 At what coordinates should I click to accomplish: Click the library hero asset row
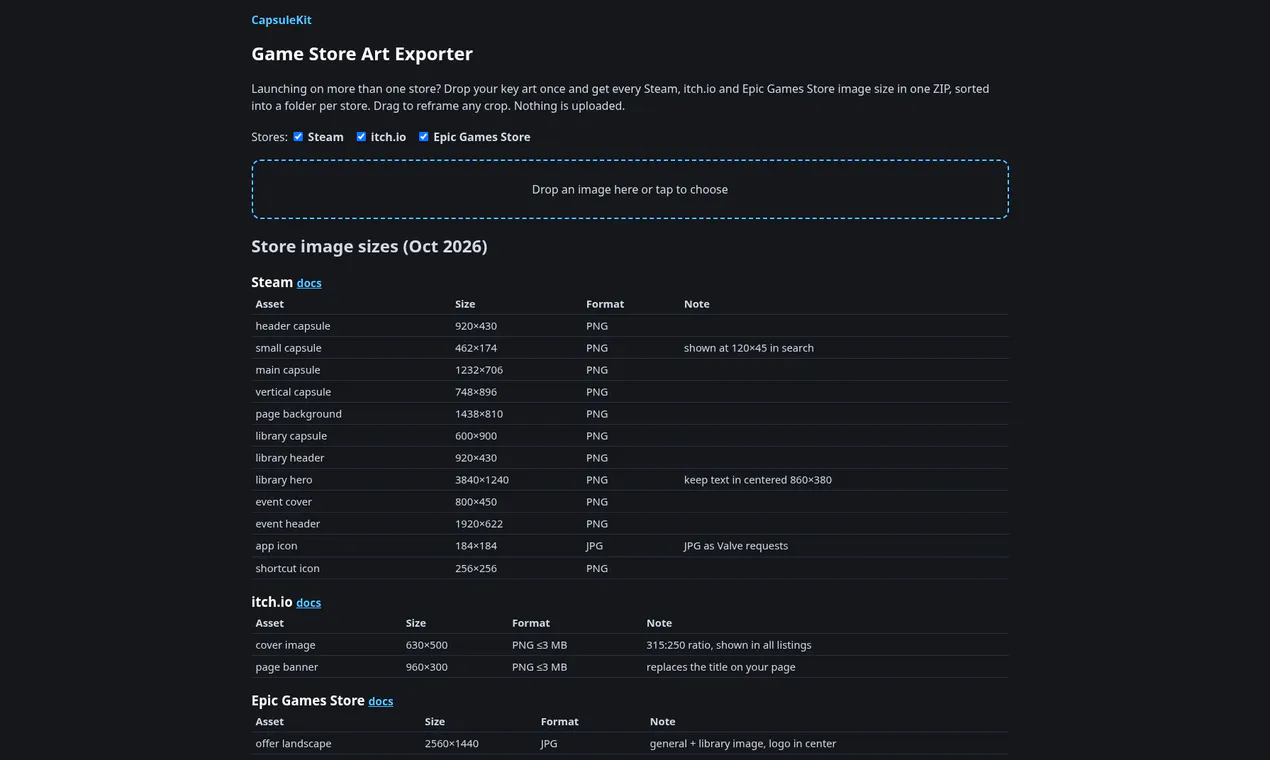[x=630, y=480]
